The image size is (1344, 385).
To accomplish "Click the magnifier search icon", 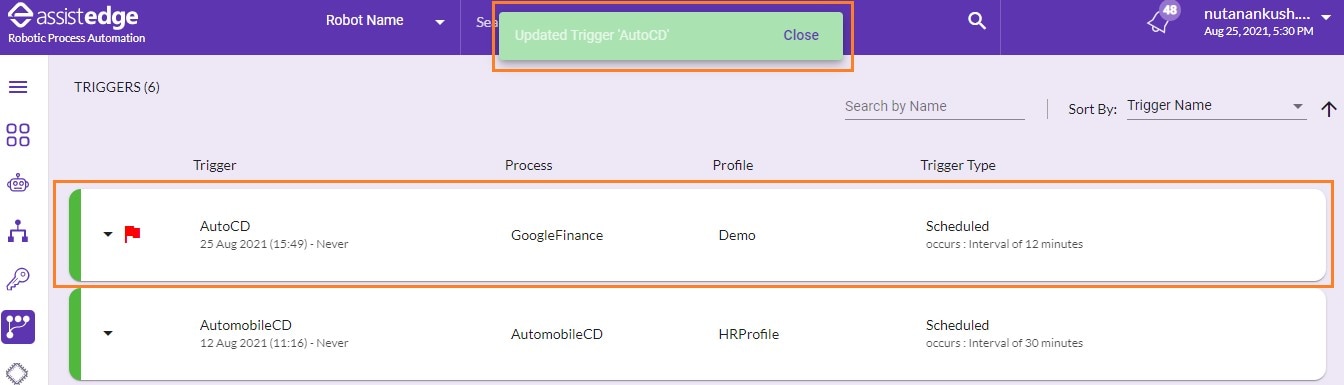I will pos(977,21).
